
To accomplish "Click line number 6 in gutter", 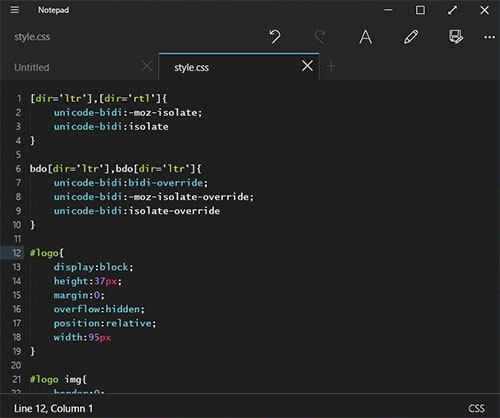I will point(19,169).
